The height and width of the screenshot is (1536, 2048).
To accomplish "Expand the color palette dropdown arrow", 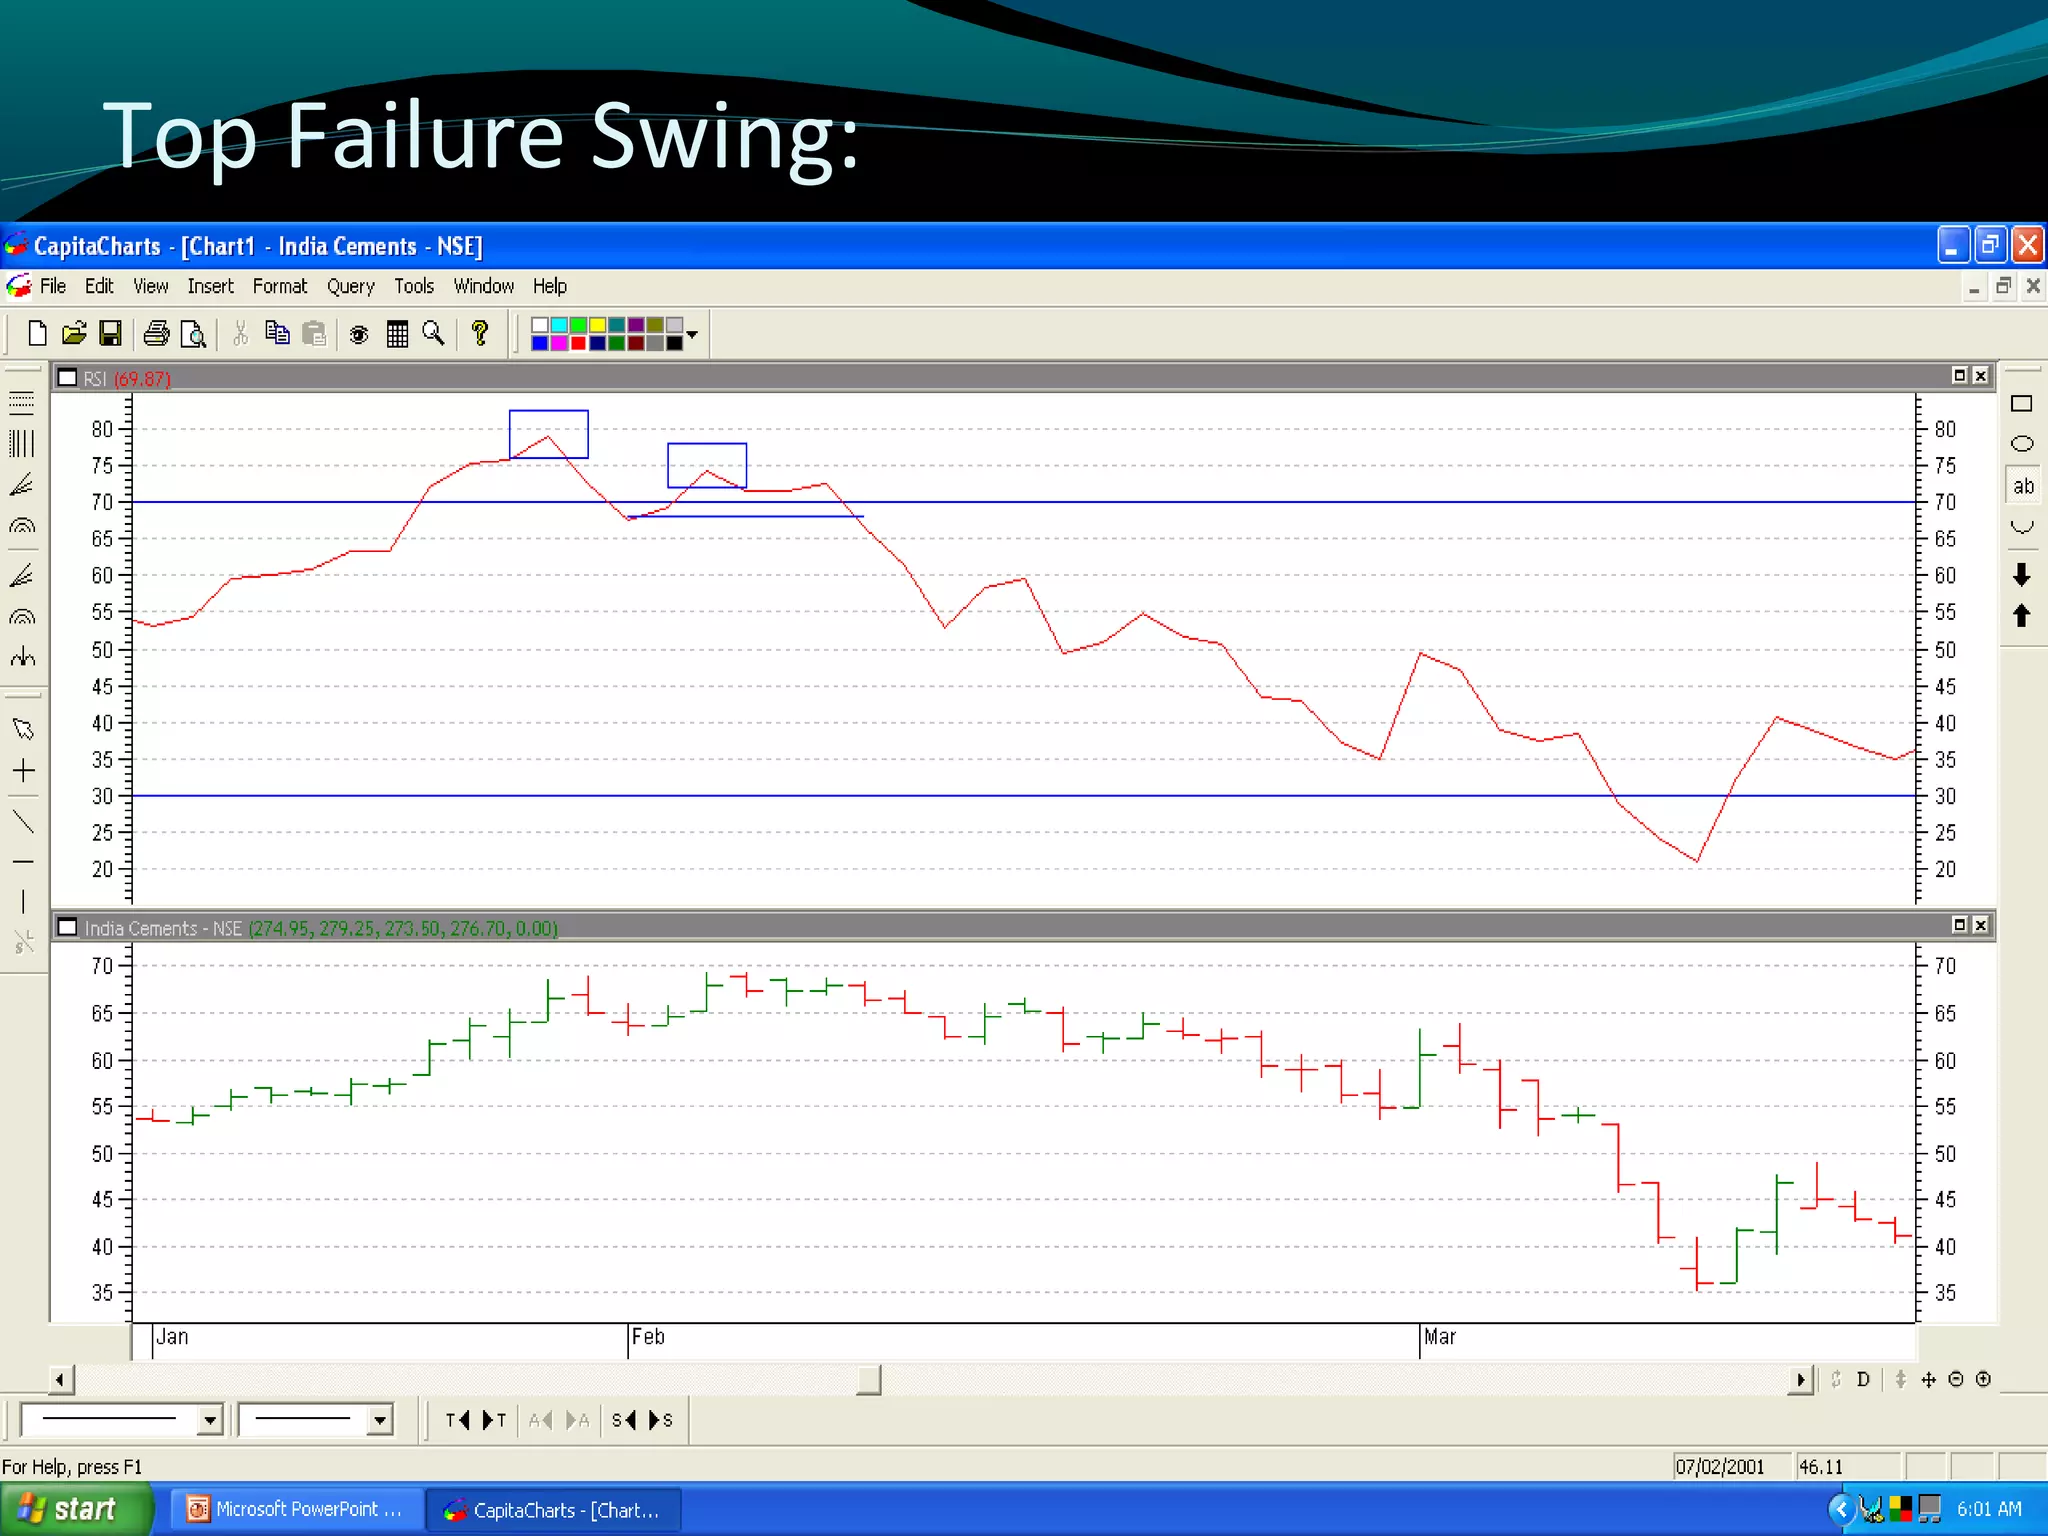I will [692, 334].
